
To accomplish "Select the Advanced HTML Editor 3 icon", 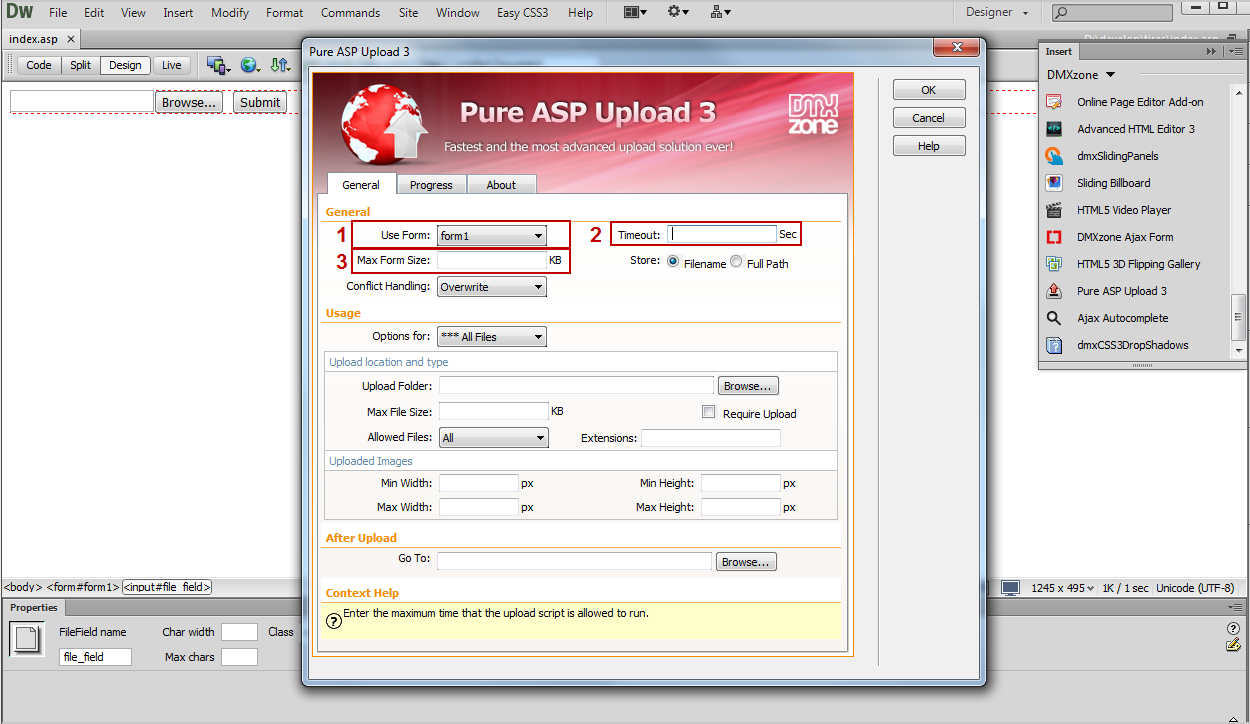I will pos(1054,129).
